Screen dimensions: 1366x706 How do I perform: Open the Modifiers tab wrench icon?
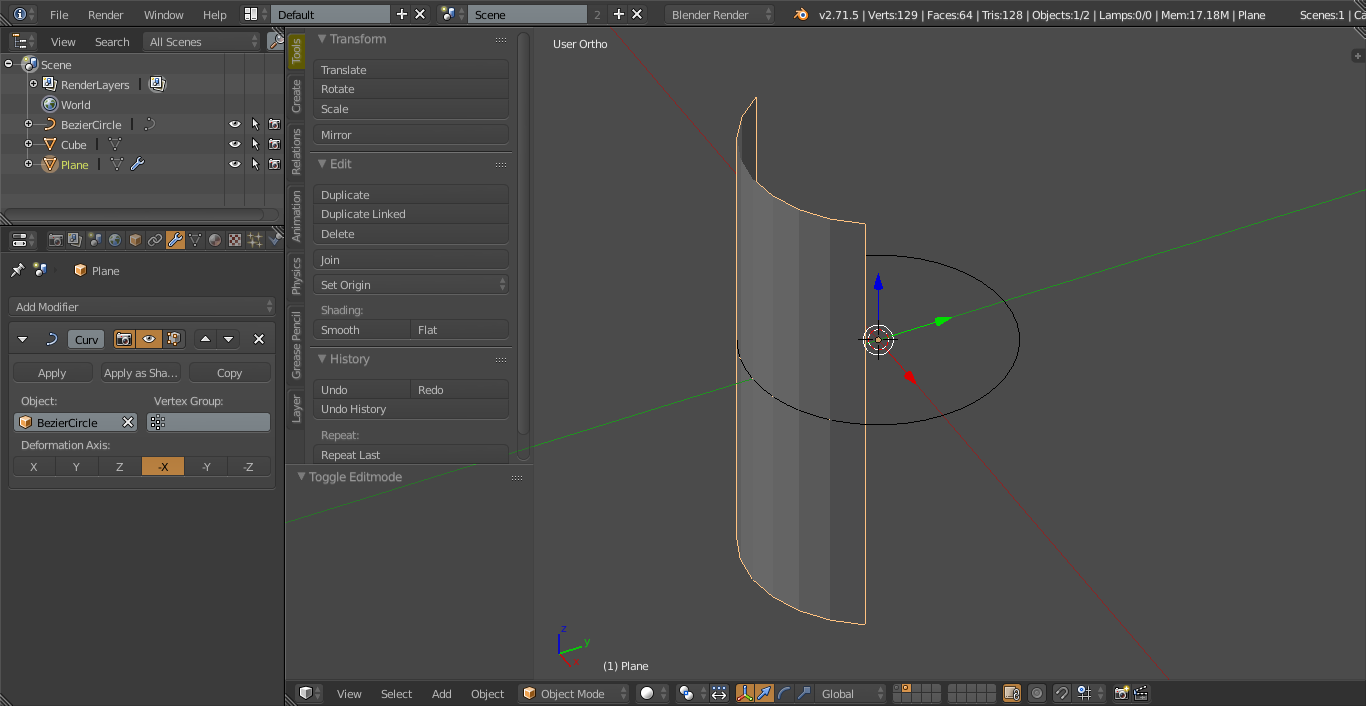pyautogui.click(x=175, y=240)
